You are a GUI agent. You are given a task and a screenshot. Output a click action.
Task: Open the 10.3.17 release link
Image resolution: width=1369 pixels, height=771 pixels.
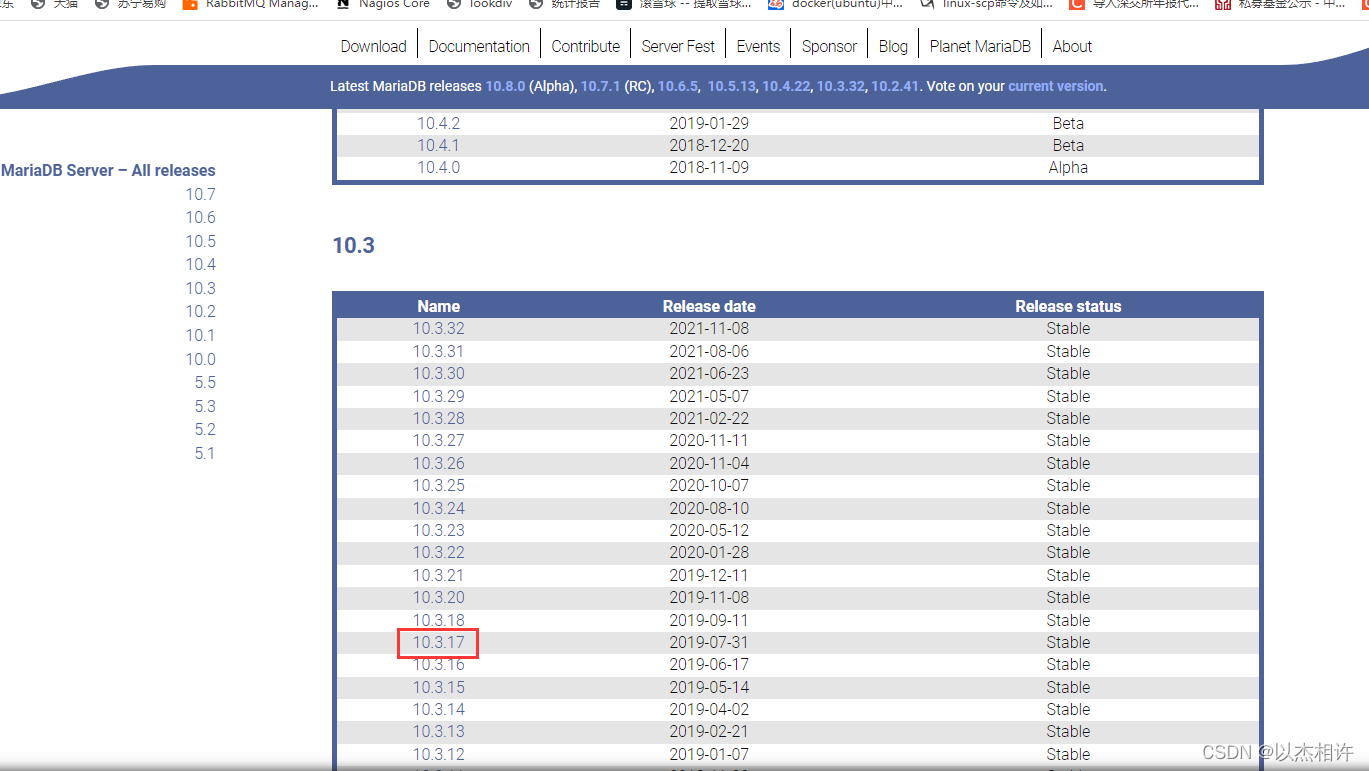(x=439, y=643)
